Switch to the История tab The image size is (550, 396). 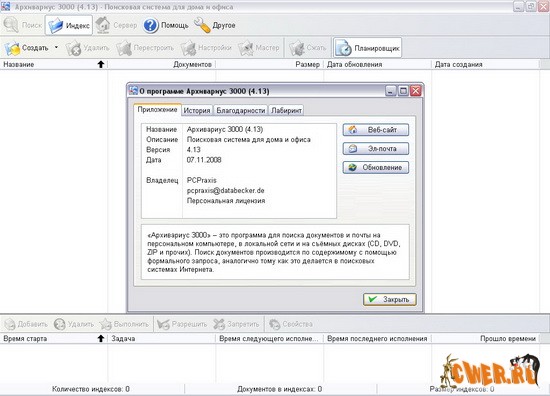[197, 110]
